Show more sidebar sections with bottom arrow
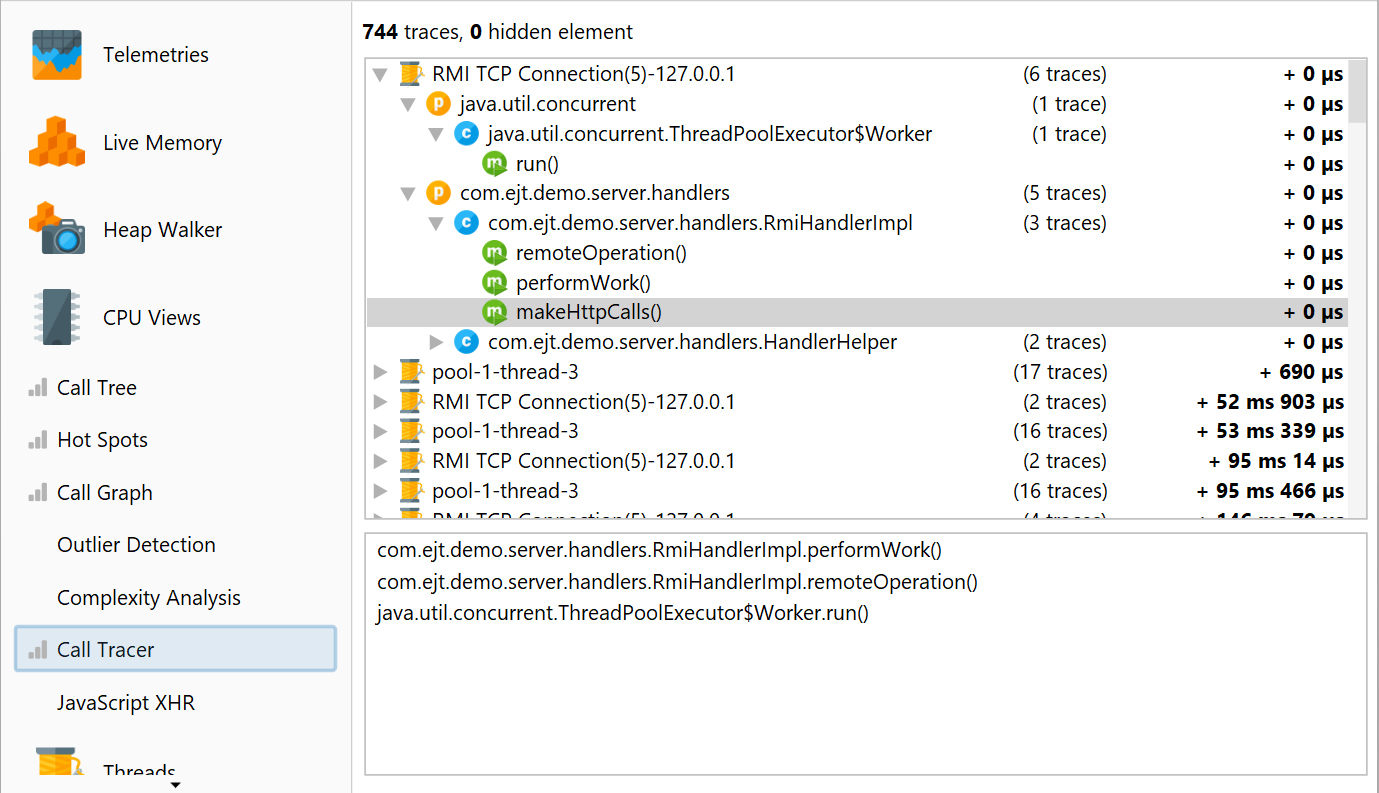 coord(176,785)
